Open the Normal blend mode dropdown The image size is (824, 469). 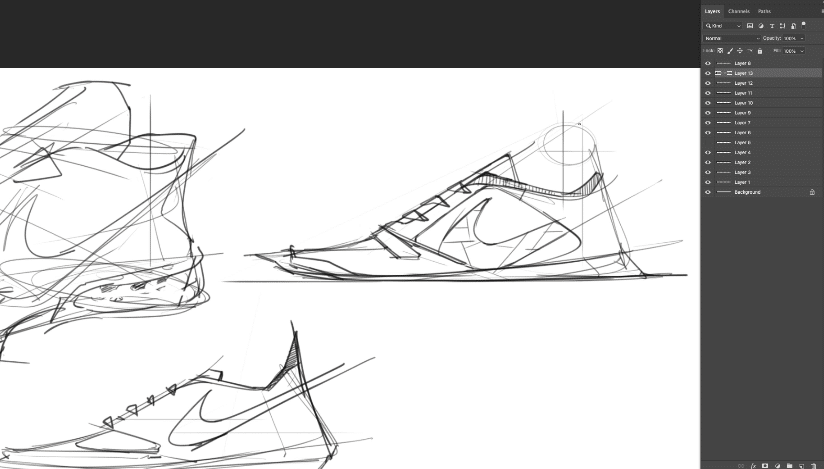click(732, 38)
